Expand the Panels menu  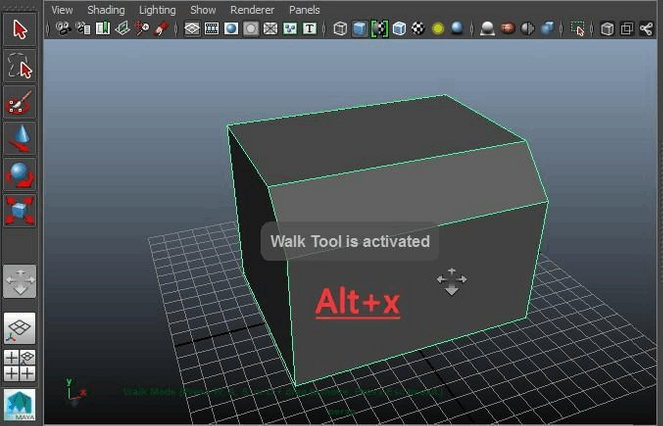[x=304, y=10]
